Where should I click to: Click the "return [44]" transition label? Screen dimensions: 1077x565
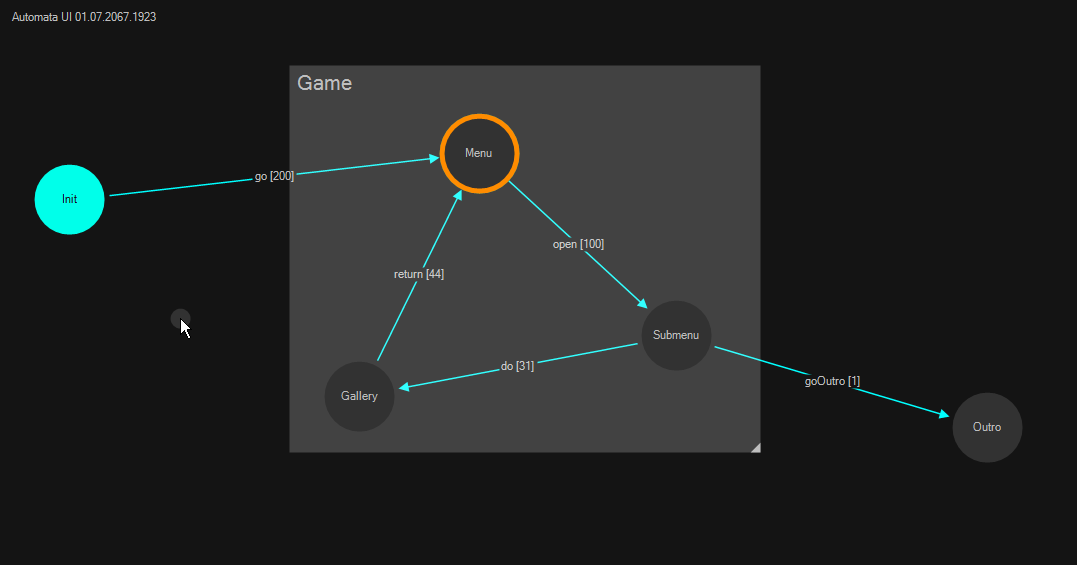(418, 274)
